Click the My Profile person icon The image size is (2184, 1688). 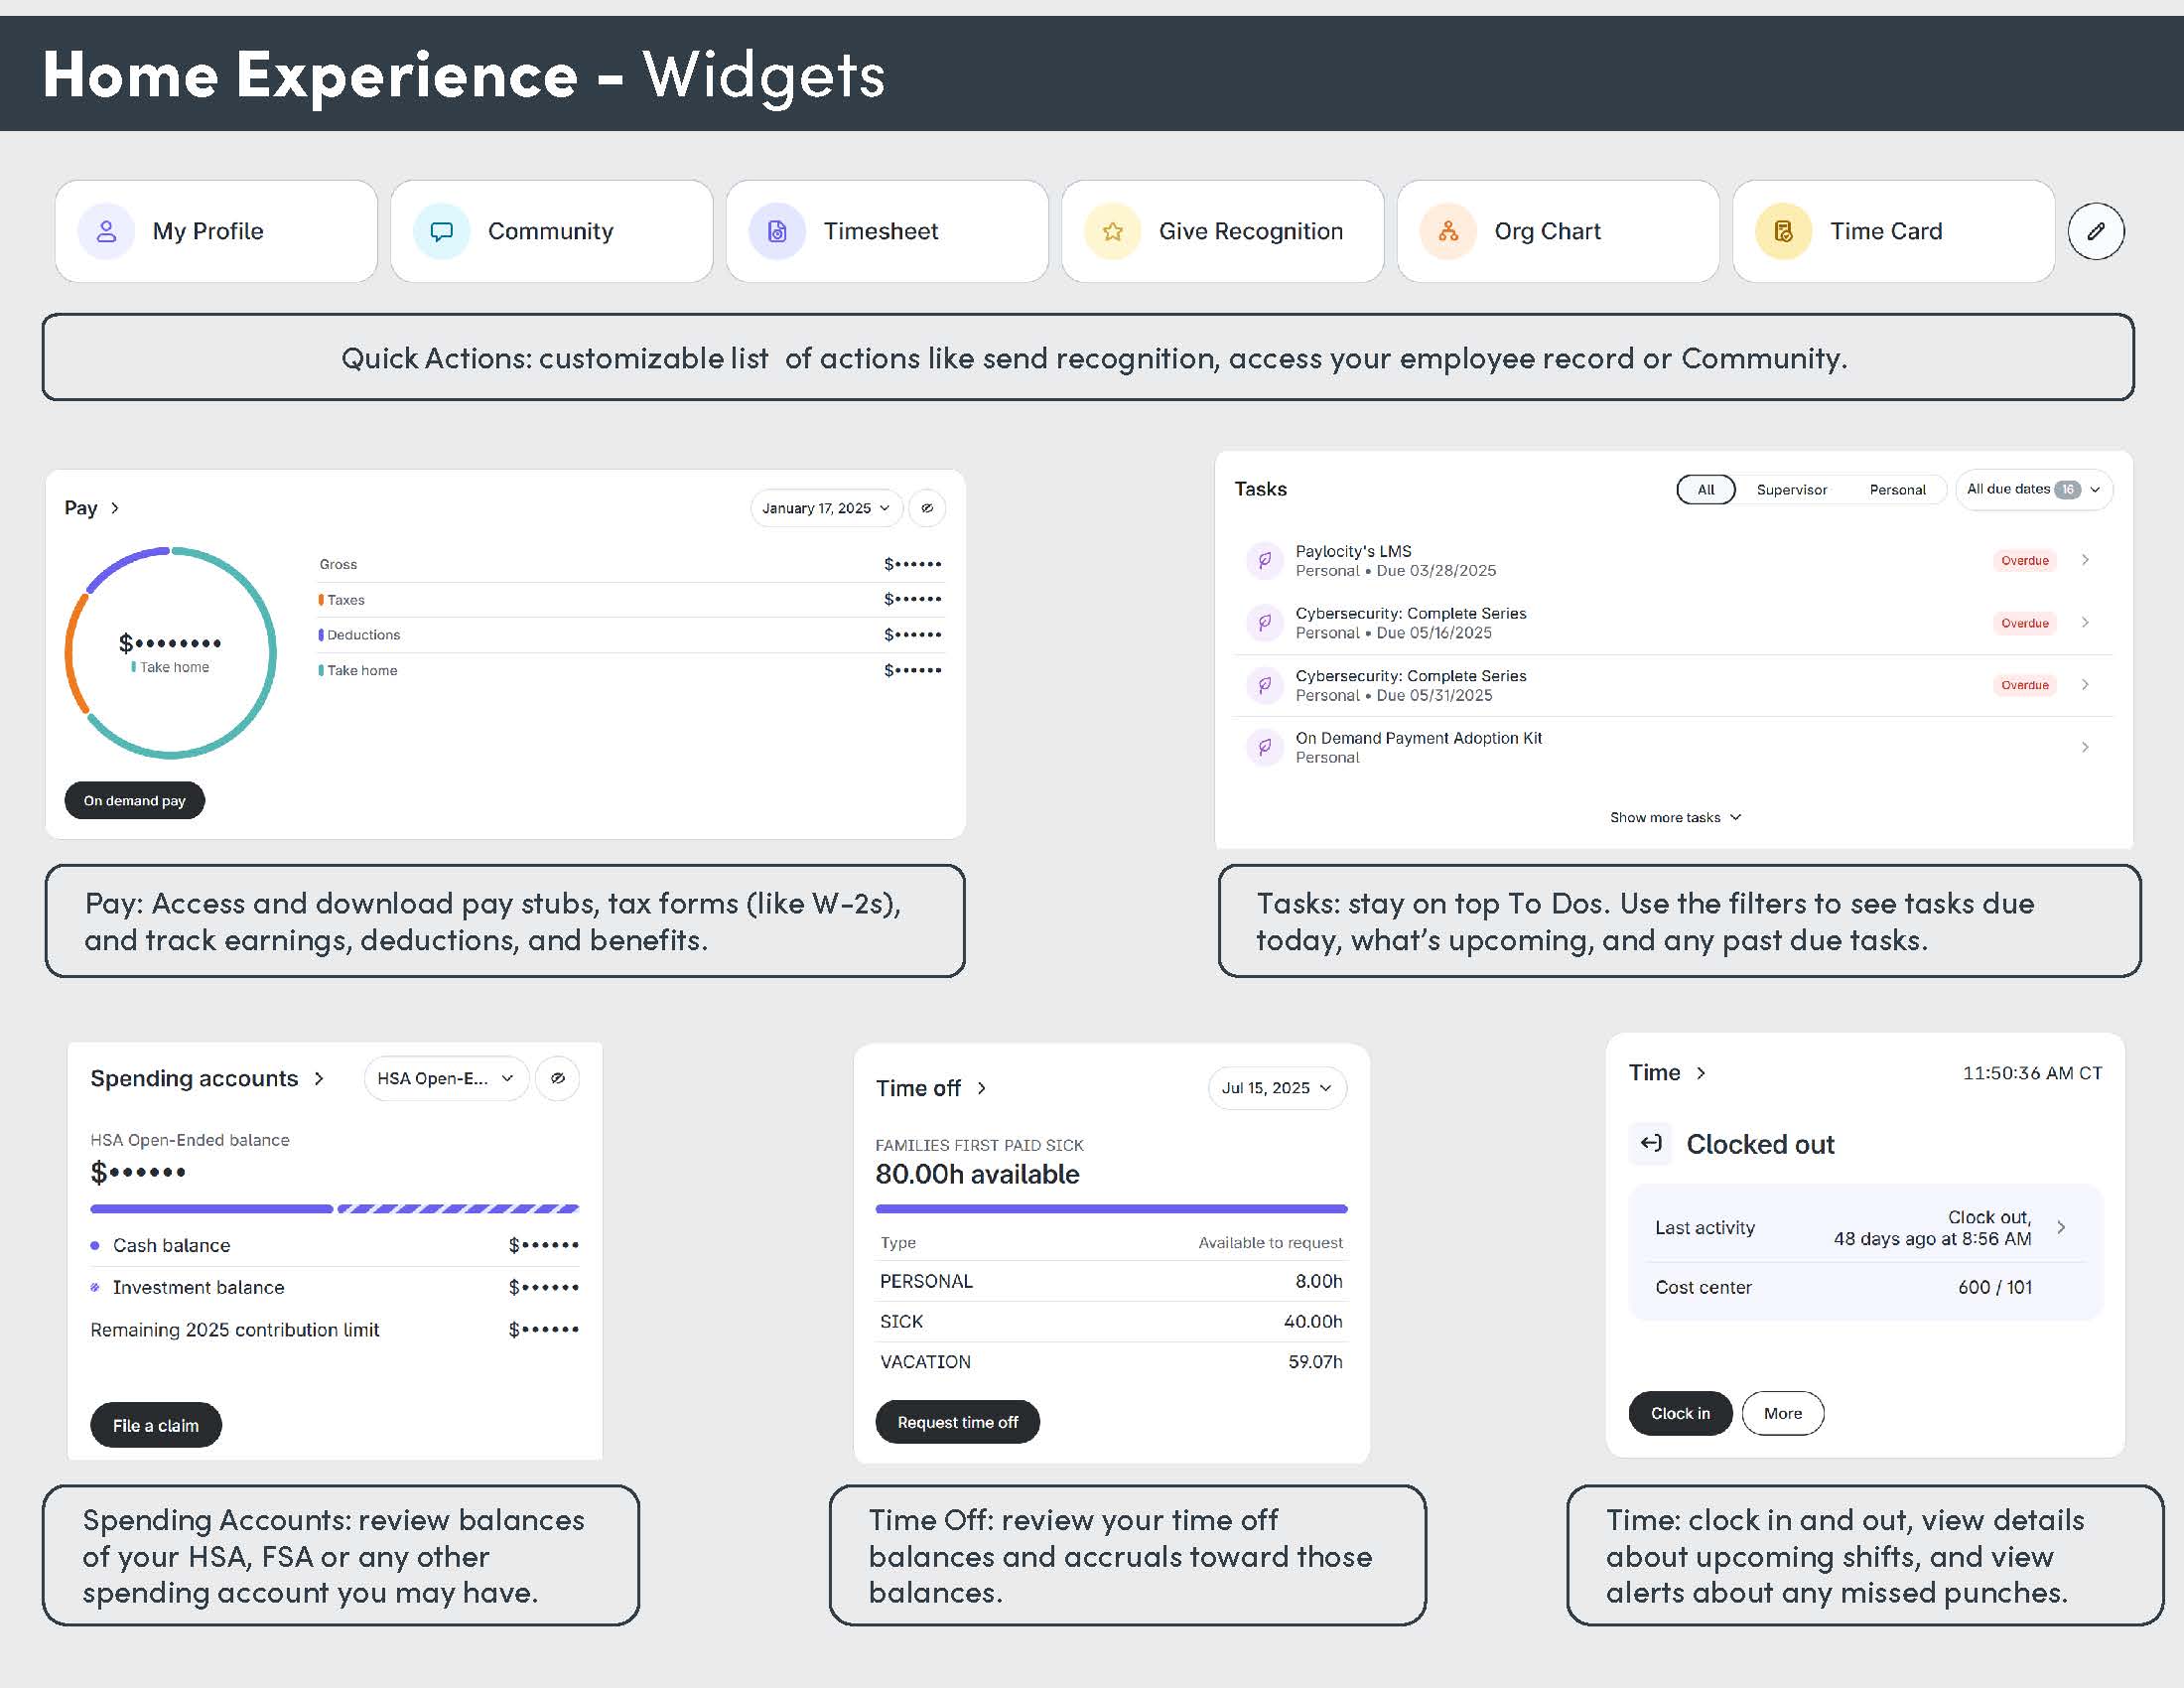click(x=106, y=231)
